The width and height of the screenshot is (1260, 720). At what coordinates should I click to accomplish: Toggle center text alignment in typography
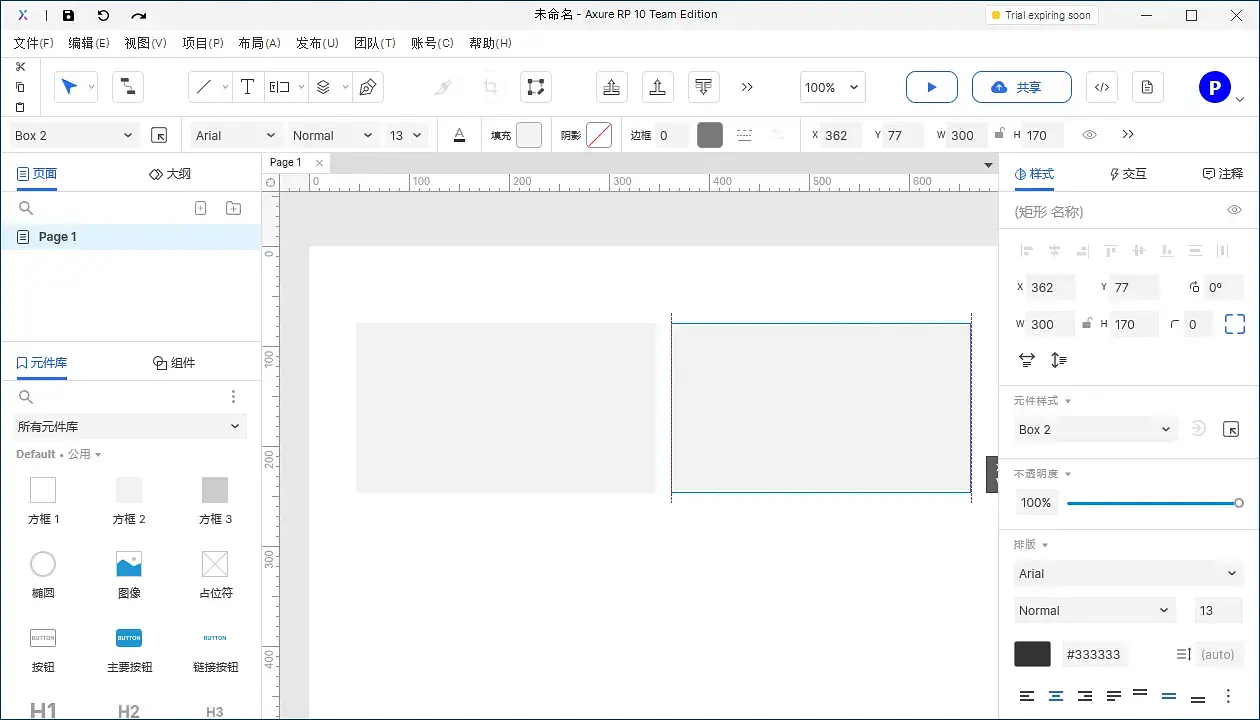(x=1055, y=696)
